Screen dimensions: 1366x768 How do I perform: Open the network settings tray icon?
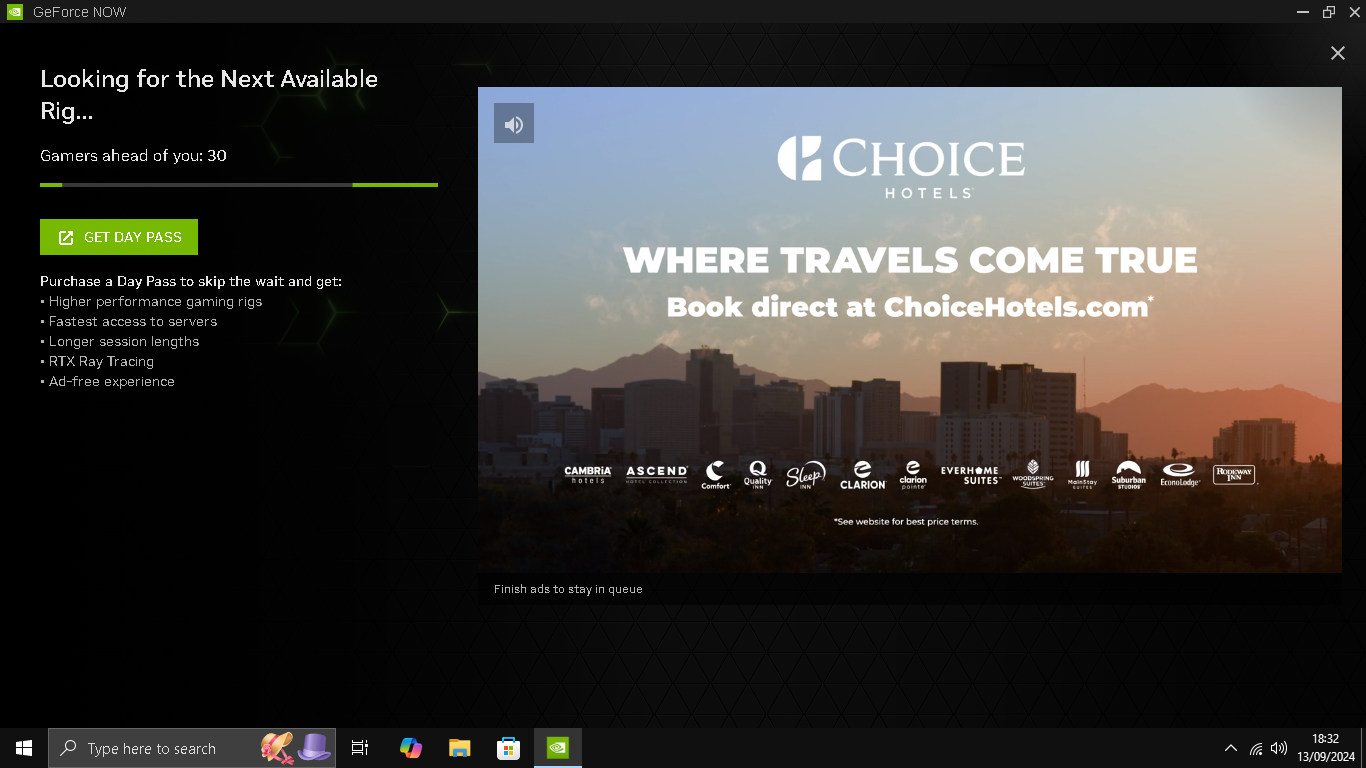click(x=1256, y=748)
